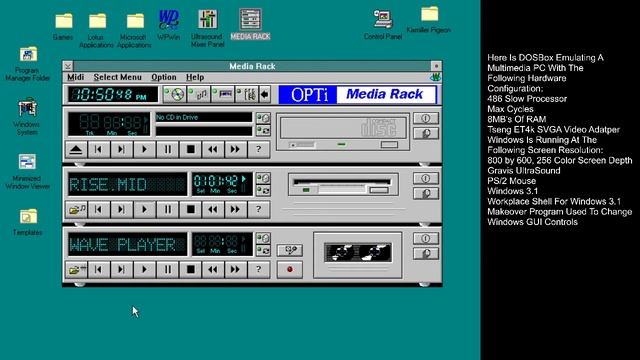Click MIDI player button below power button
This screenshot has height=360, width=640.
(426, 193)
